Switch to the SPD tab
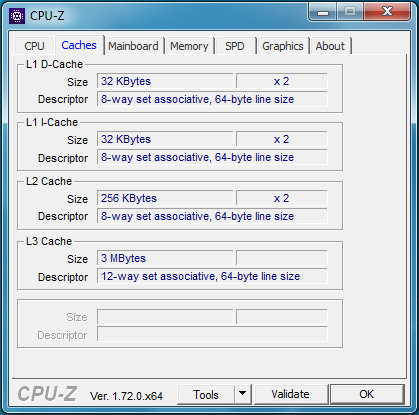 (235, 46)
